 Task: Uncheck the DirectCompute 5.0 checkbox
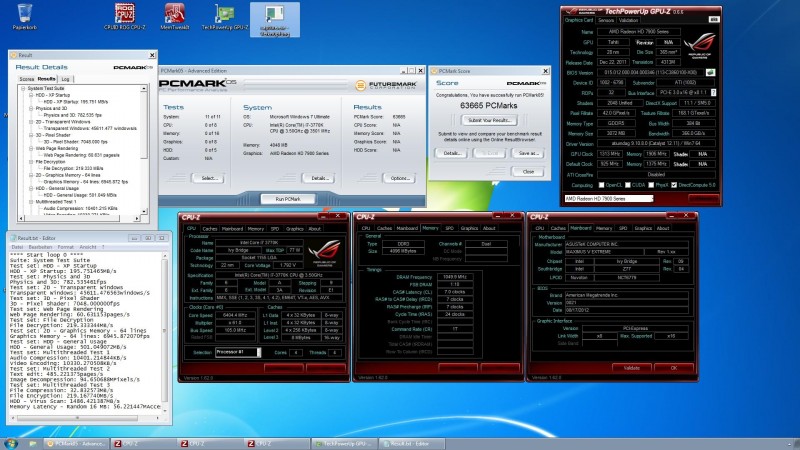coord(674,185)
